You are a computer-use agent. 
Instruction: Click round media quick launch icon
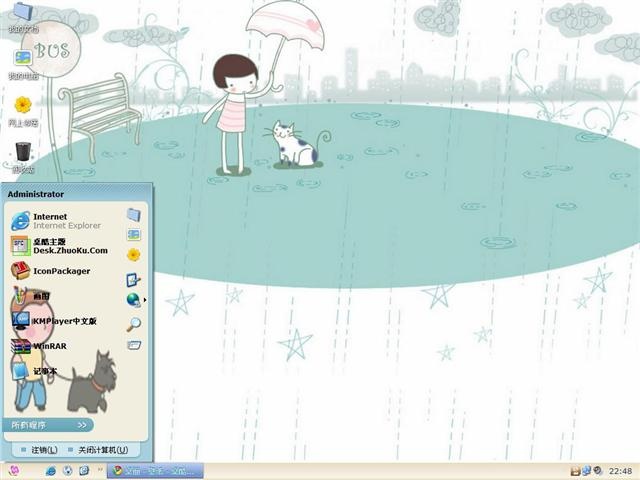[x=67, y=471]
